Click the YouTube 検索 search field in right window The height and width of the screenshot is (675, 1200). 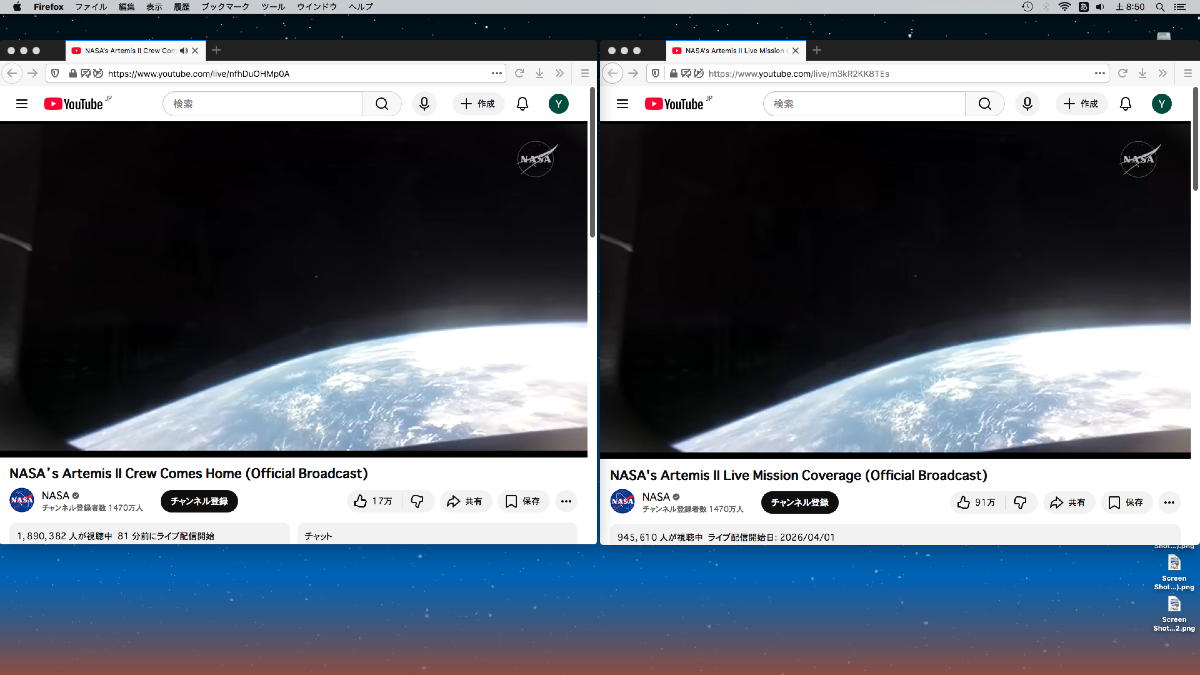point(864,104)
